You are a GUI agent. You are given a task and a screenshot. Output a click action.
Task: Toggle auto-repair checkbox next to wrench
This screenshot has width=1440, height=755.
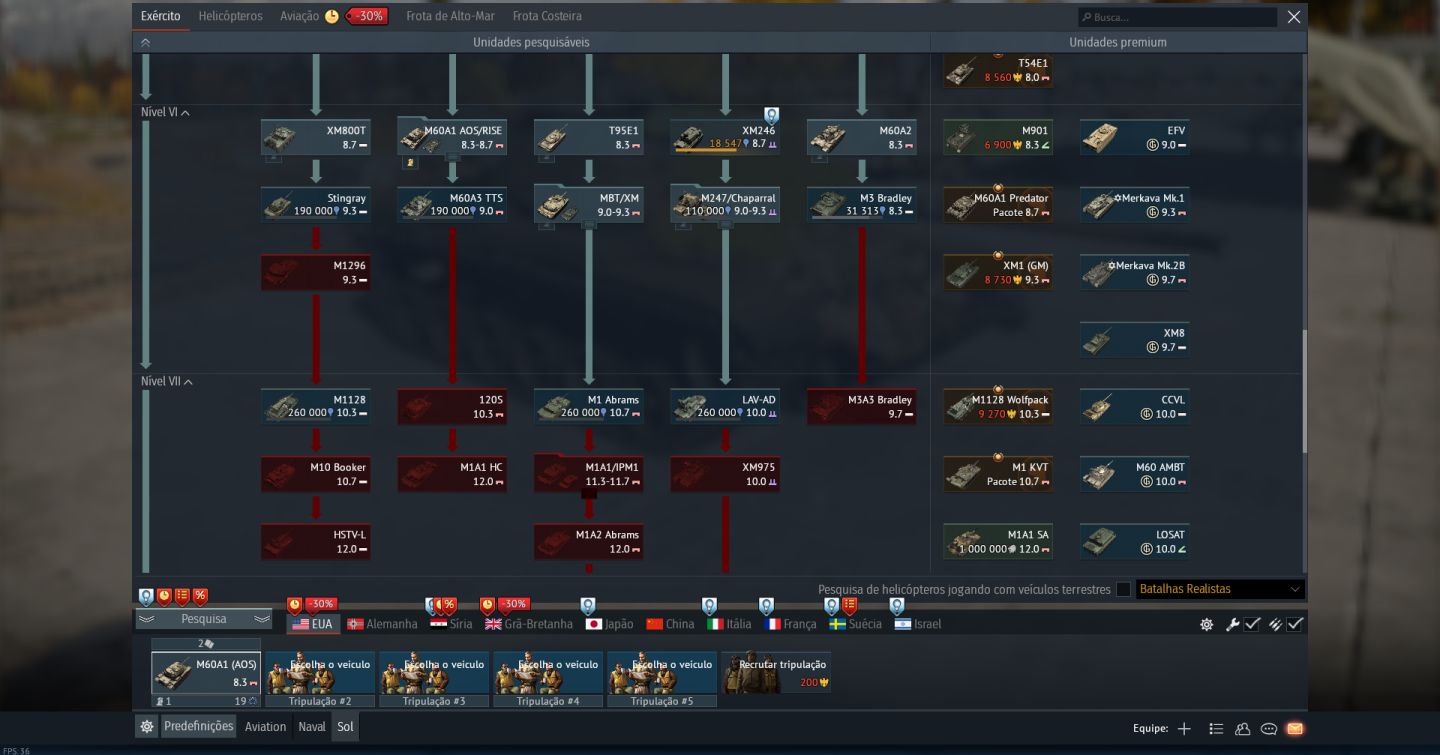click(1252, 624)
